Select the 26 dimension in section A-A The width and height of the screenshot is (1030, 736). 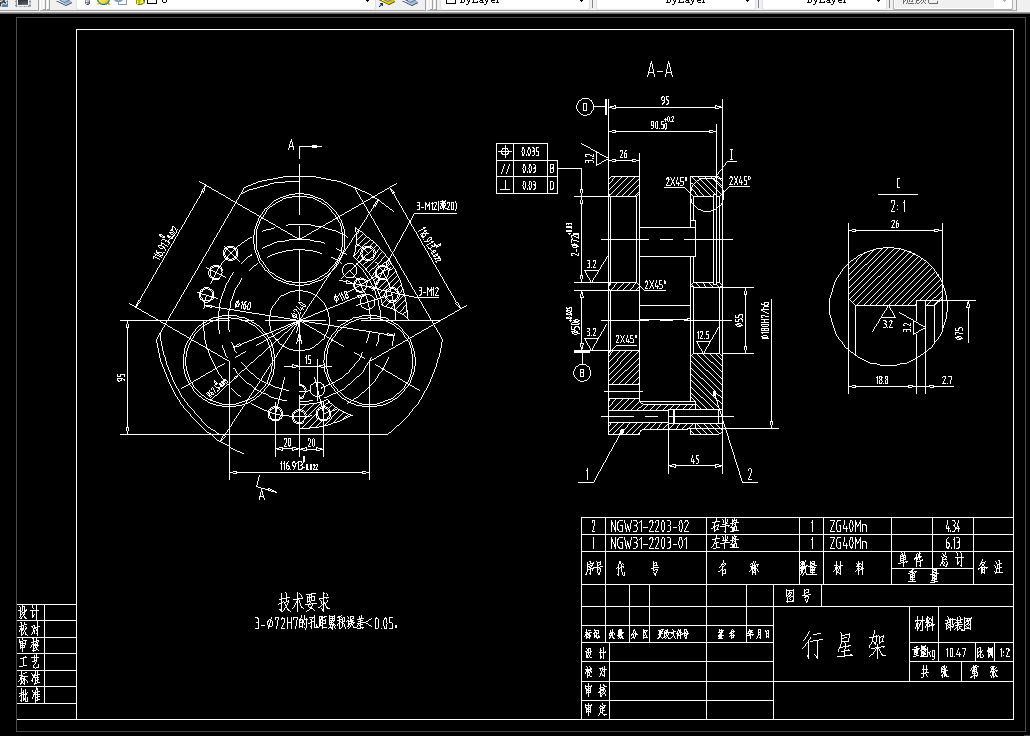[x=623, y=154]
